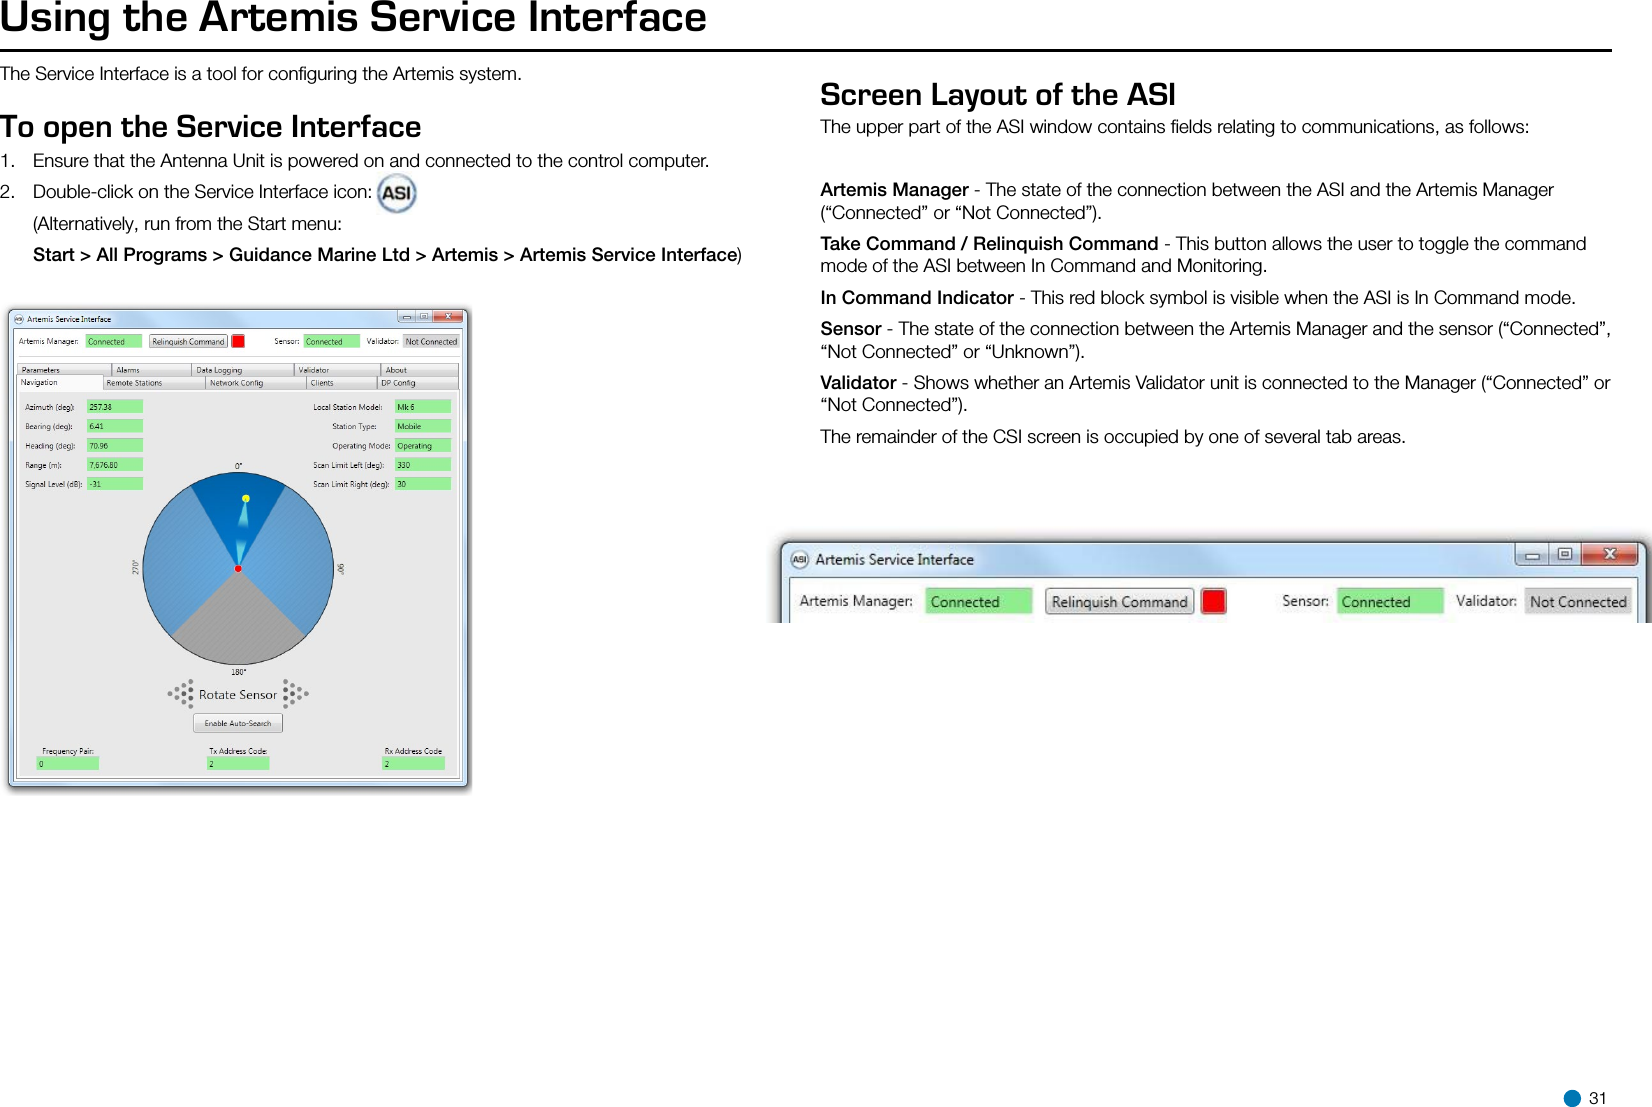Viewport: 1652px width, 1107px height.
Task: Minimize the small full Artemis Service Interface window
Action: pos(406,316)
